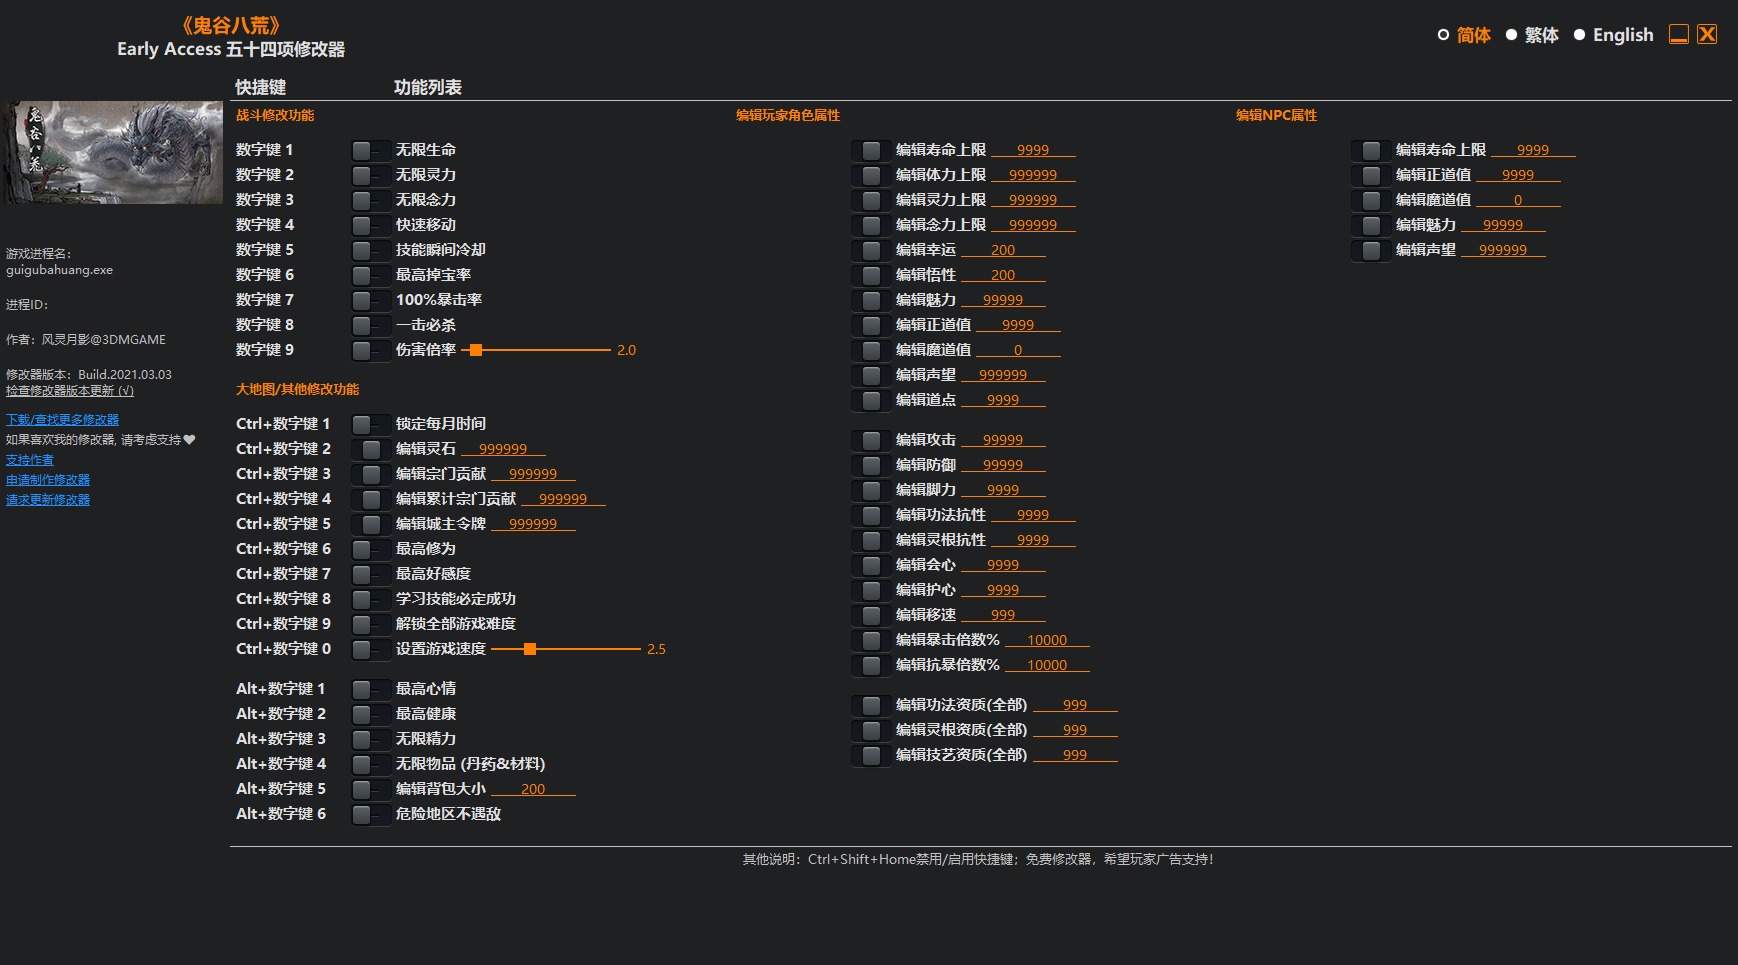Open 申请制作修改器 link
The width and height of the screenshot is (1738, 965).
click(x=48, y=480)
